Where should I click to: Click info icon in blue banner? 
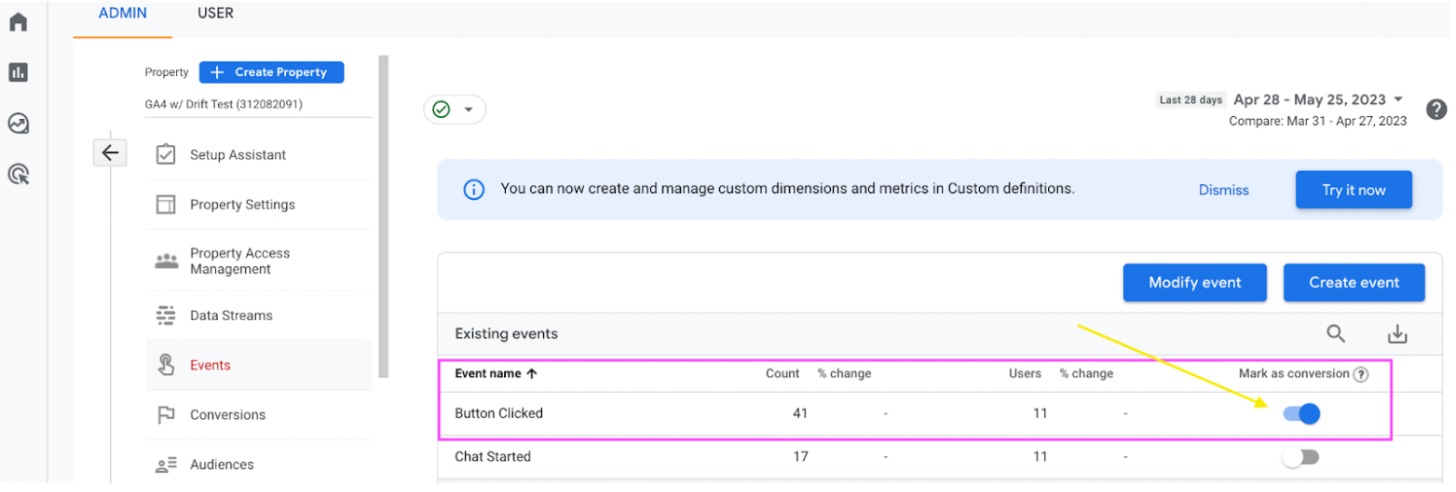pyautogui.click(x=474, y=189)
